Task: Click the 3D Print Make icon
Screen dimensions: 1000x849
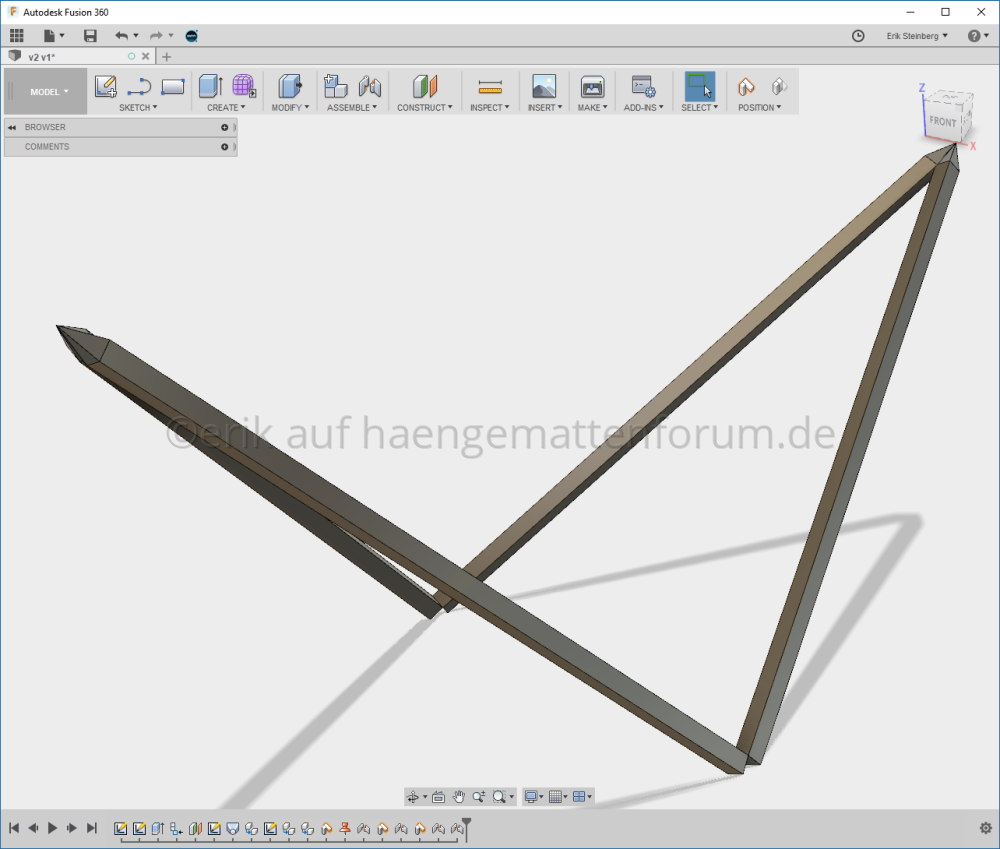Action: 592,87
